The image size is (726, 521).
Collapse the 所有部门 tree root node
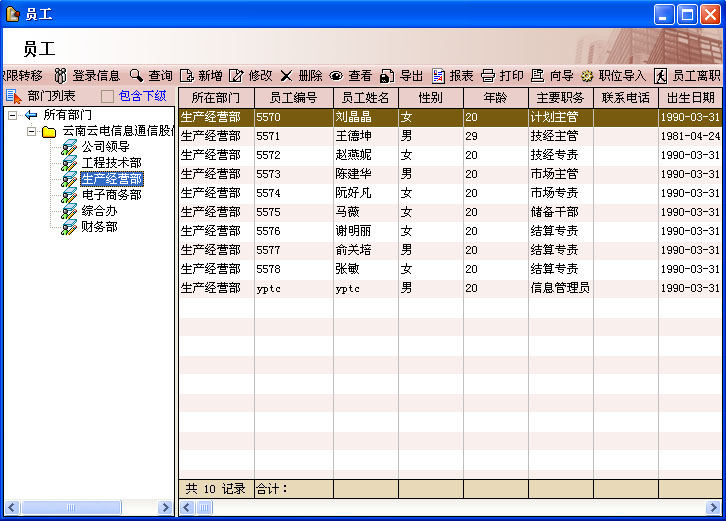[x=13, y=115]
